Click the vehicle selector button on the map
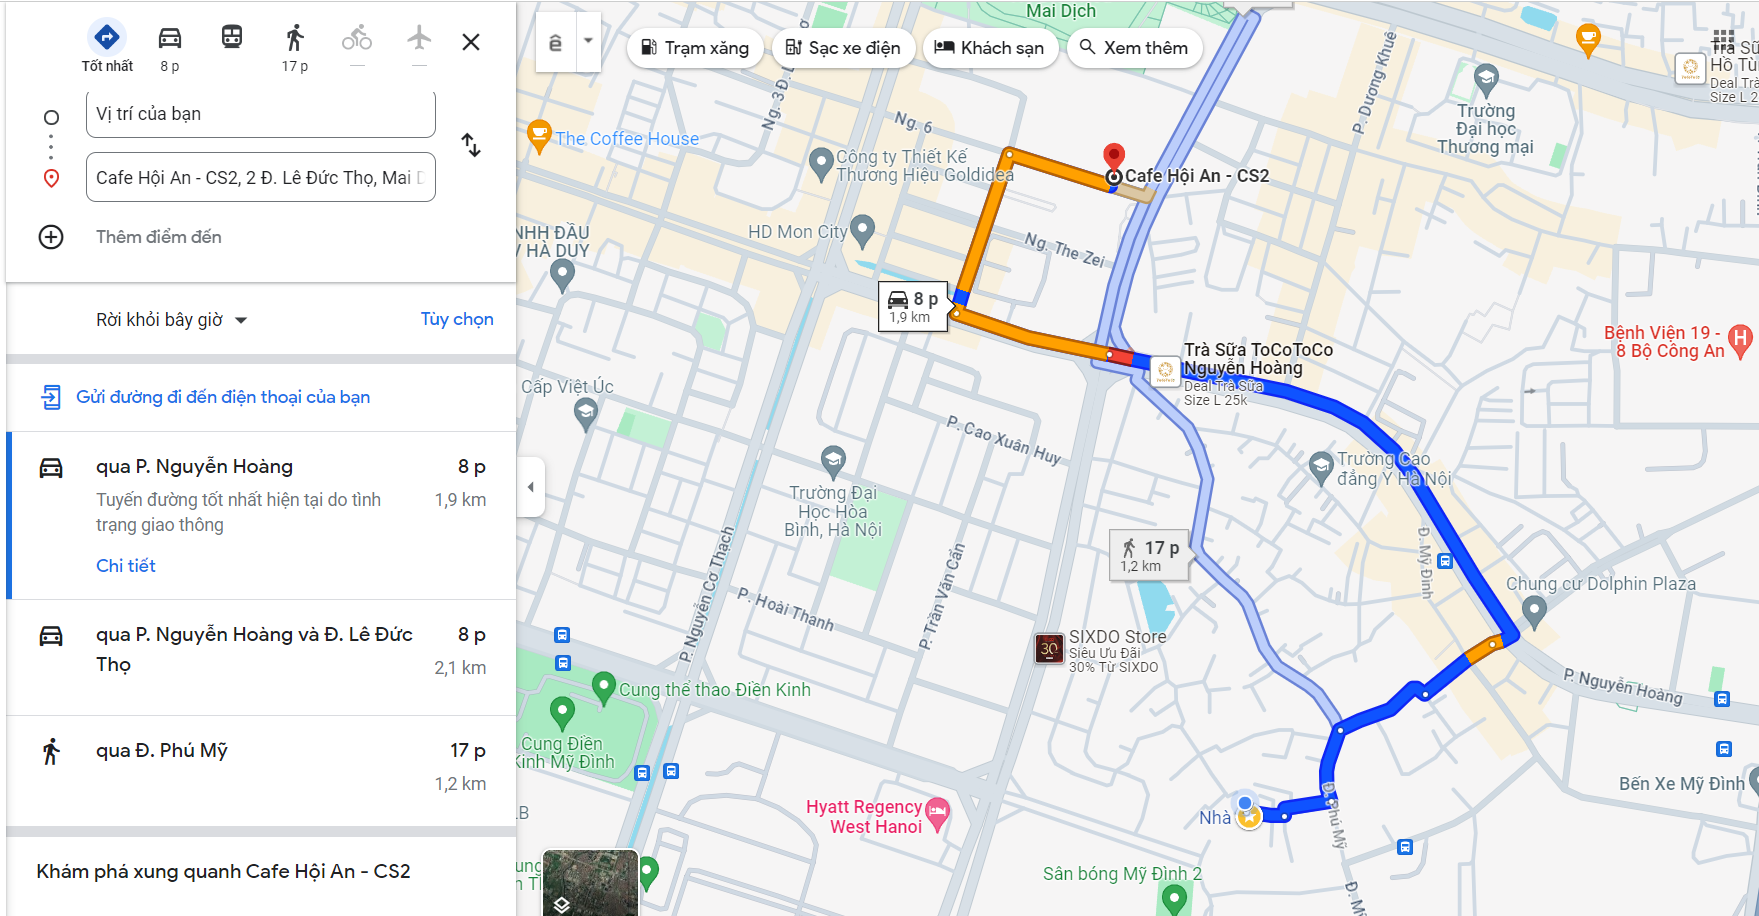 pos(556,43)
